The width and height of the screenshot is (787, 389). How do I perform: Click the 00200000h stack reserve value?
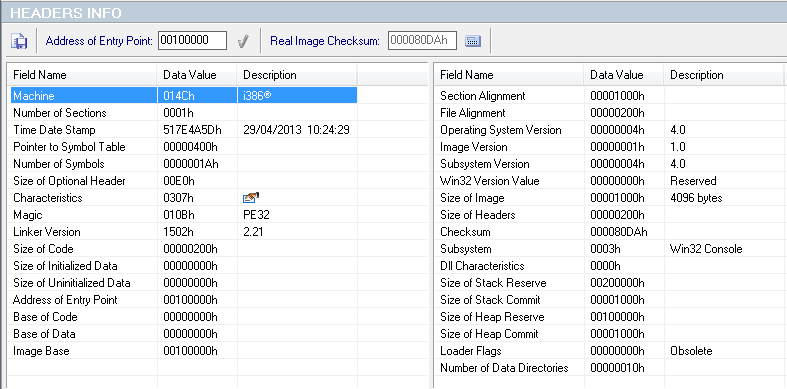click(x=617, y=283)
